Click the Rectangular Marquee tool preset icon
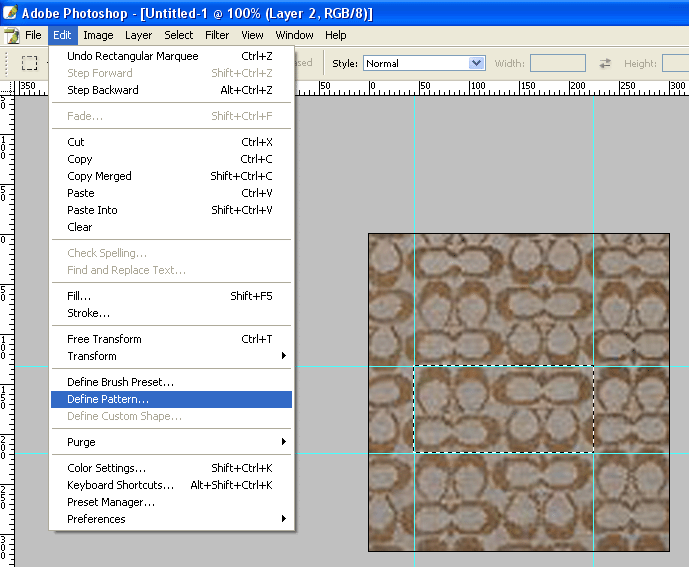 tap(30, 63)
